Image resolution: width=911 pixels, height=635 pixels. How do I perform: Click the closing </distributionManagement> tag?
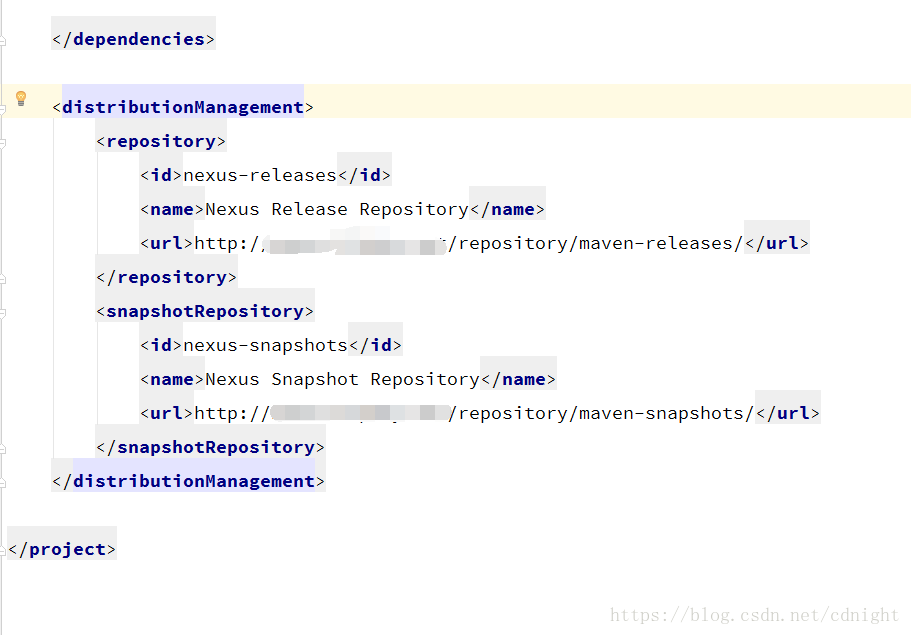coord(188,481)
